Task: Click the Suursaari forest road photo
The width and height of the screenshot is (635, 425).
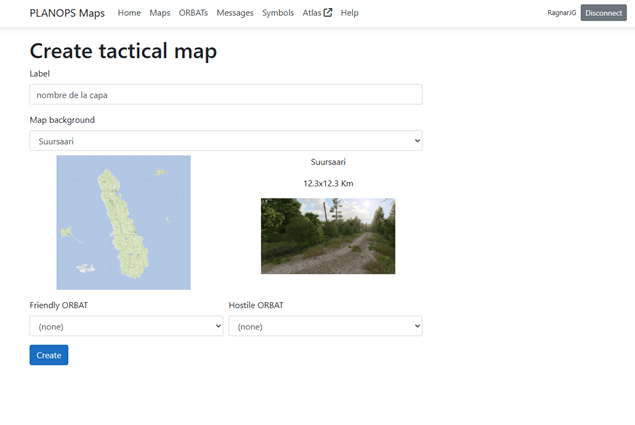Action: coord(328,236)
